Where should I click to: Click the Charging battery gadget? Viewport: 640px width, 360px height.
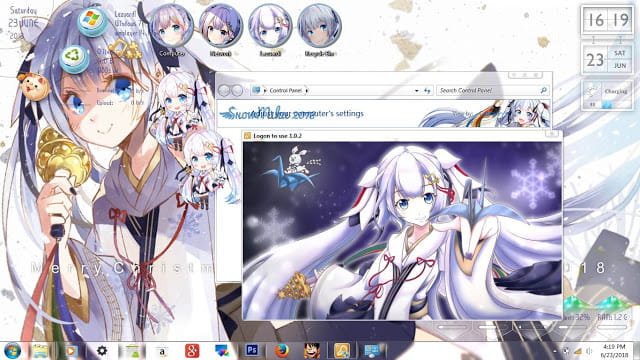(608, 95)
